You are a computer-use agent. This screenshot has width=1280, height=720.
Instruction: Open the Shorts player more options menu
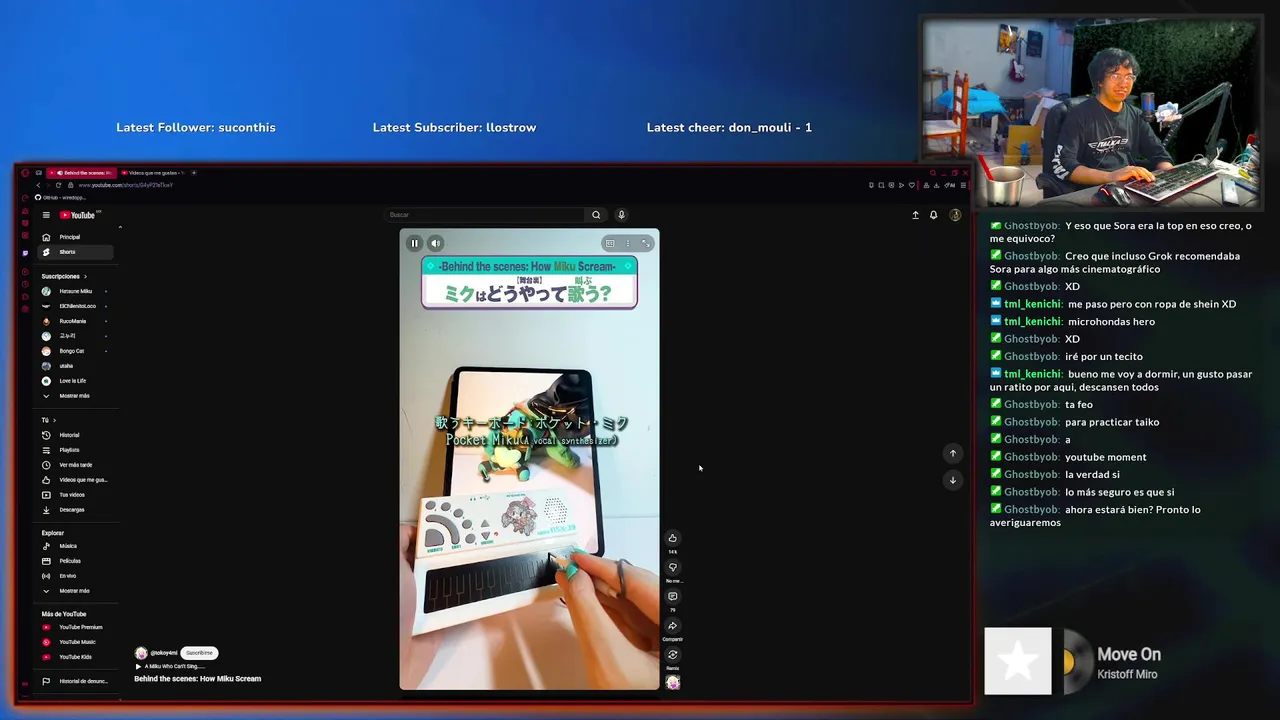(x=628, y=243)
